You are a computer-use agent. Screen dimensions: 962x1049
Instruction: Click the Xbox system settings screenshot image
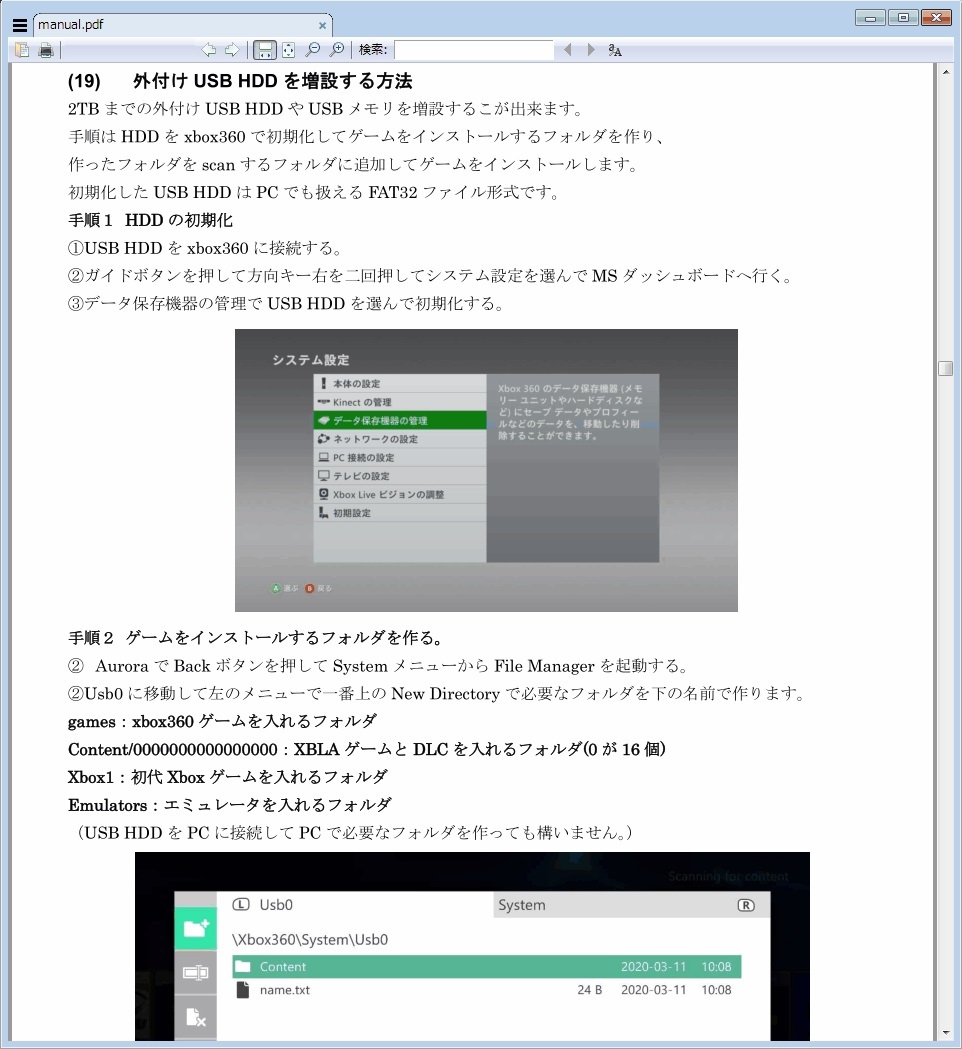tap(486, 469)
